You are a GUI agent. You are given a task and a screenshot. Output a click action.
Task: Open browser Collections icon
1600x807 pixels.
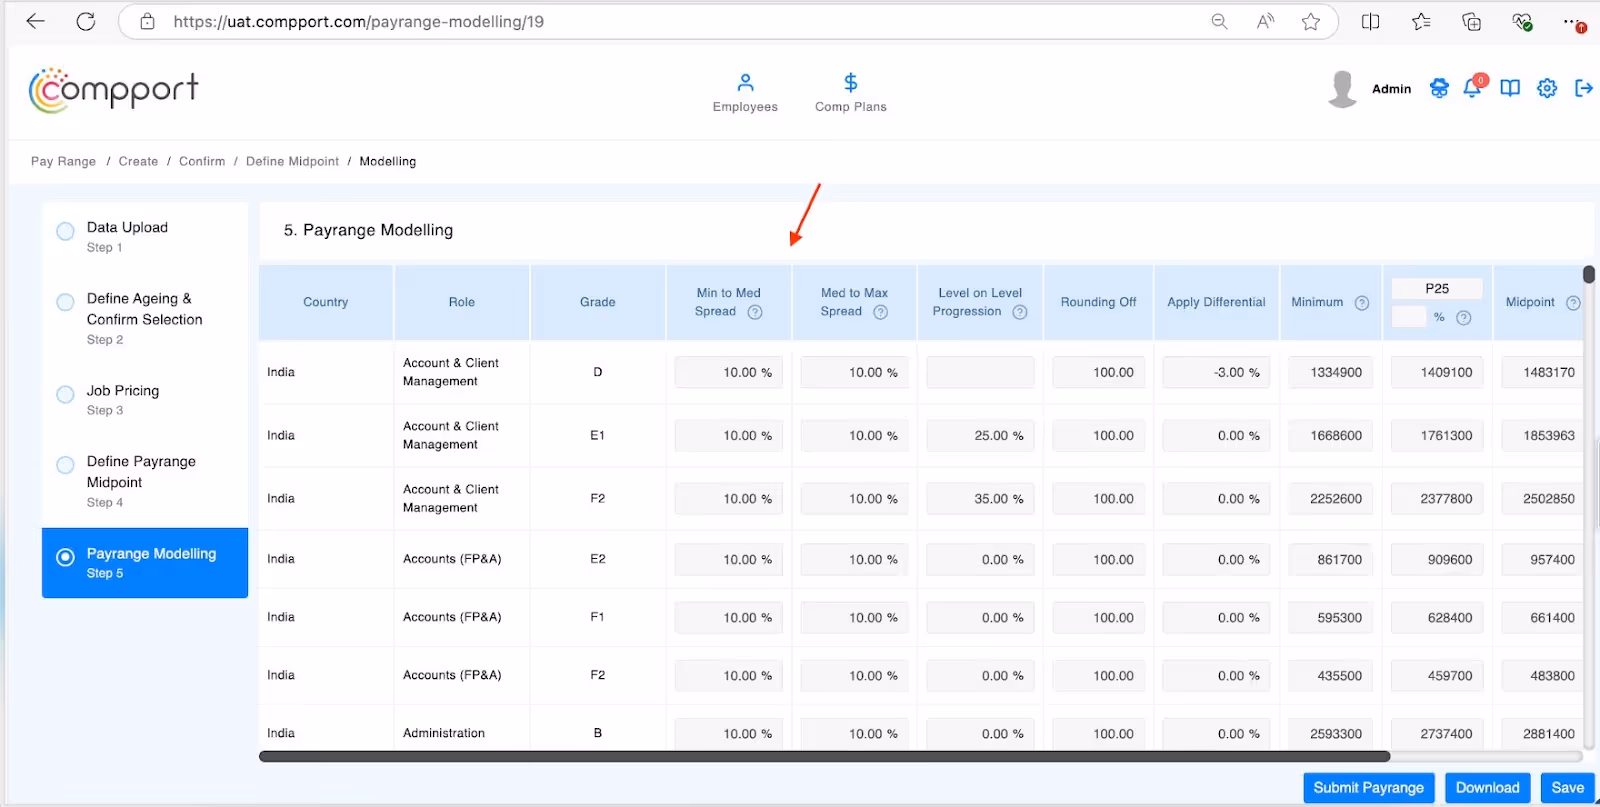(x=1471, y=21)
